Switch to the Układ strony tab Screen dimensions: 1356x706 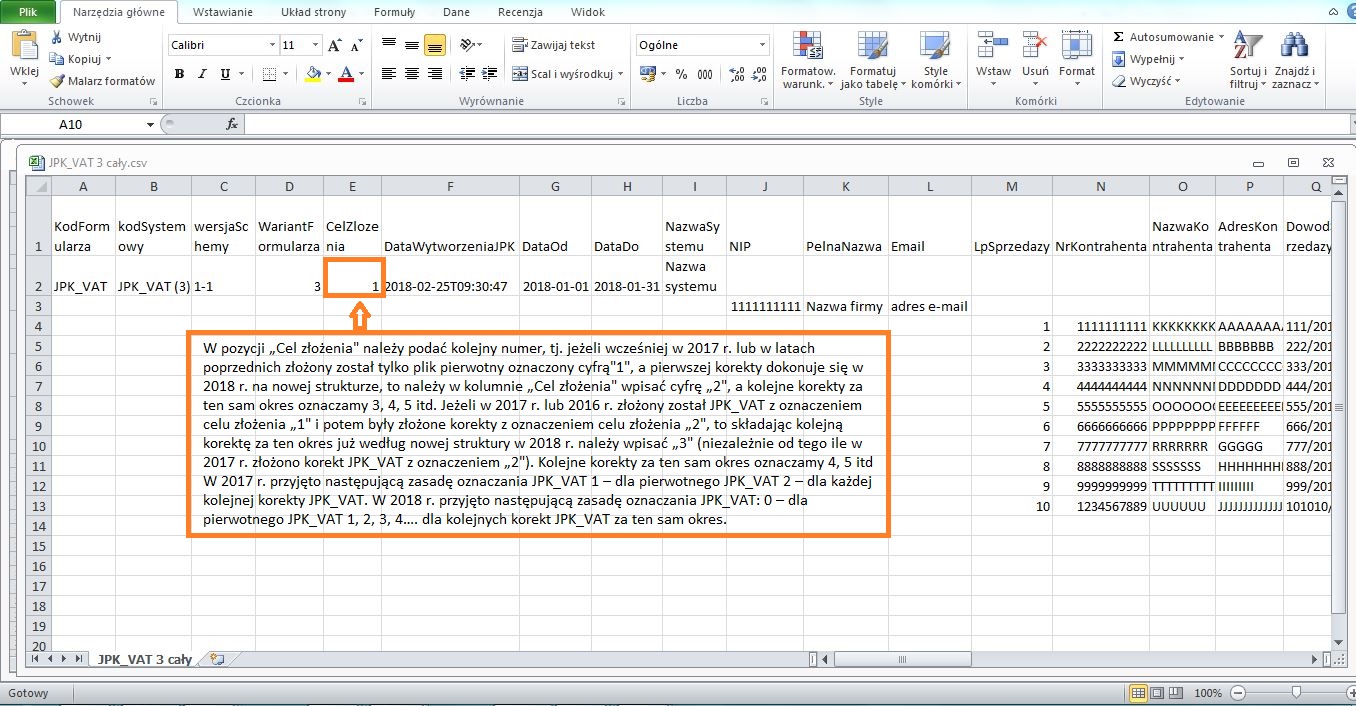tap(314, 12)
